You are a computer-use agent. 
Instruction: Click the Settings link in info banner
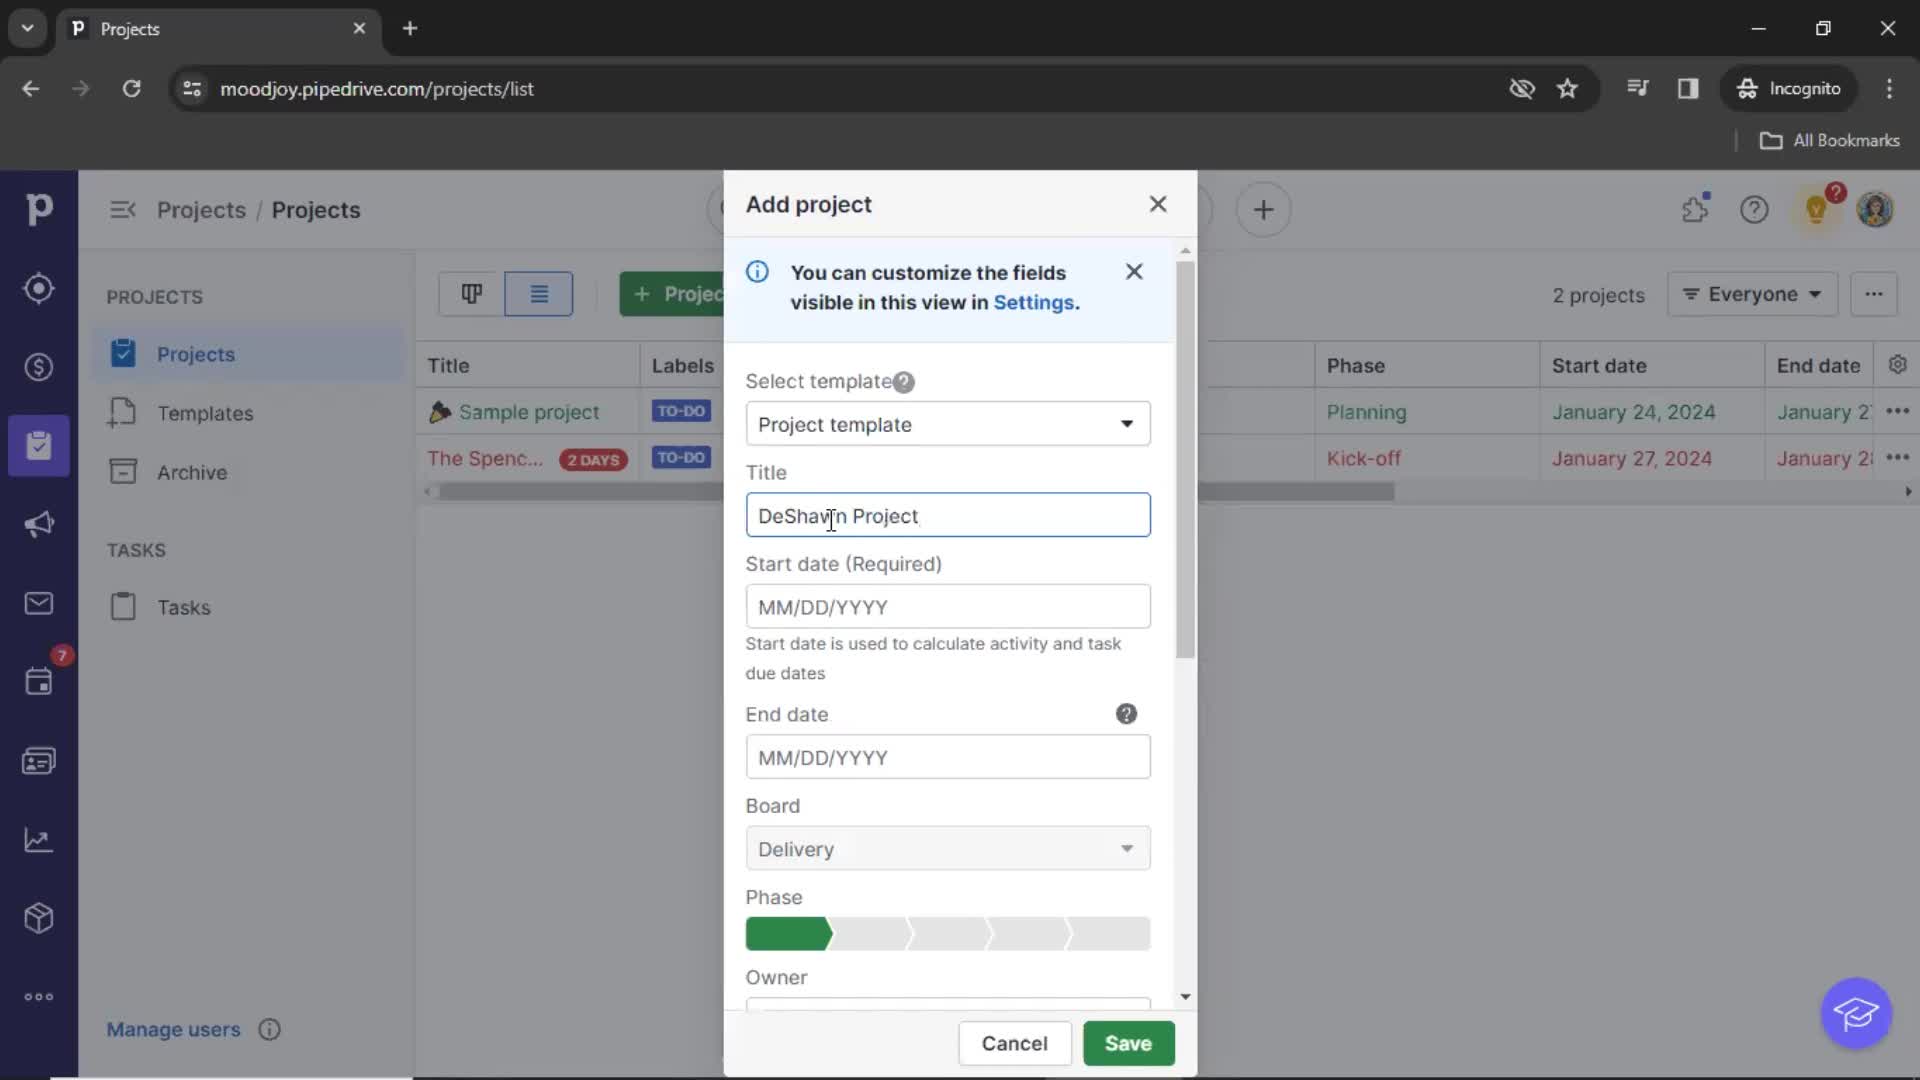coord(1034,302)
